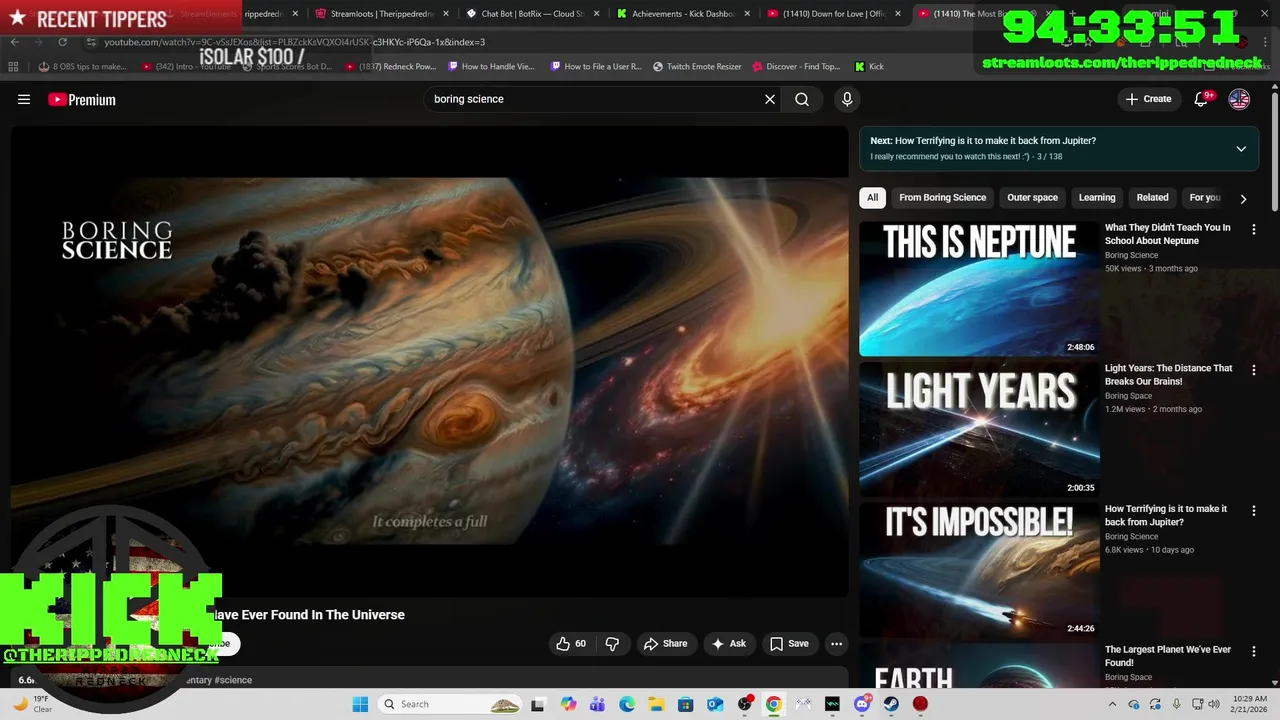Dislike the video
The image size is (1280, 720).
[x=612, y=644]
